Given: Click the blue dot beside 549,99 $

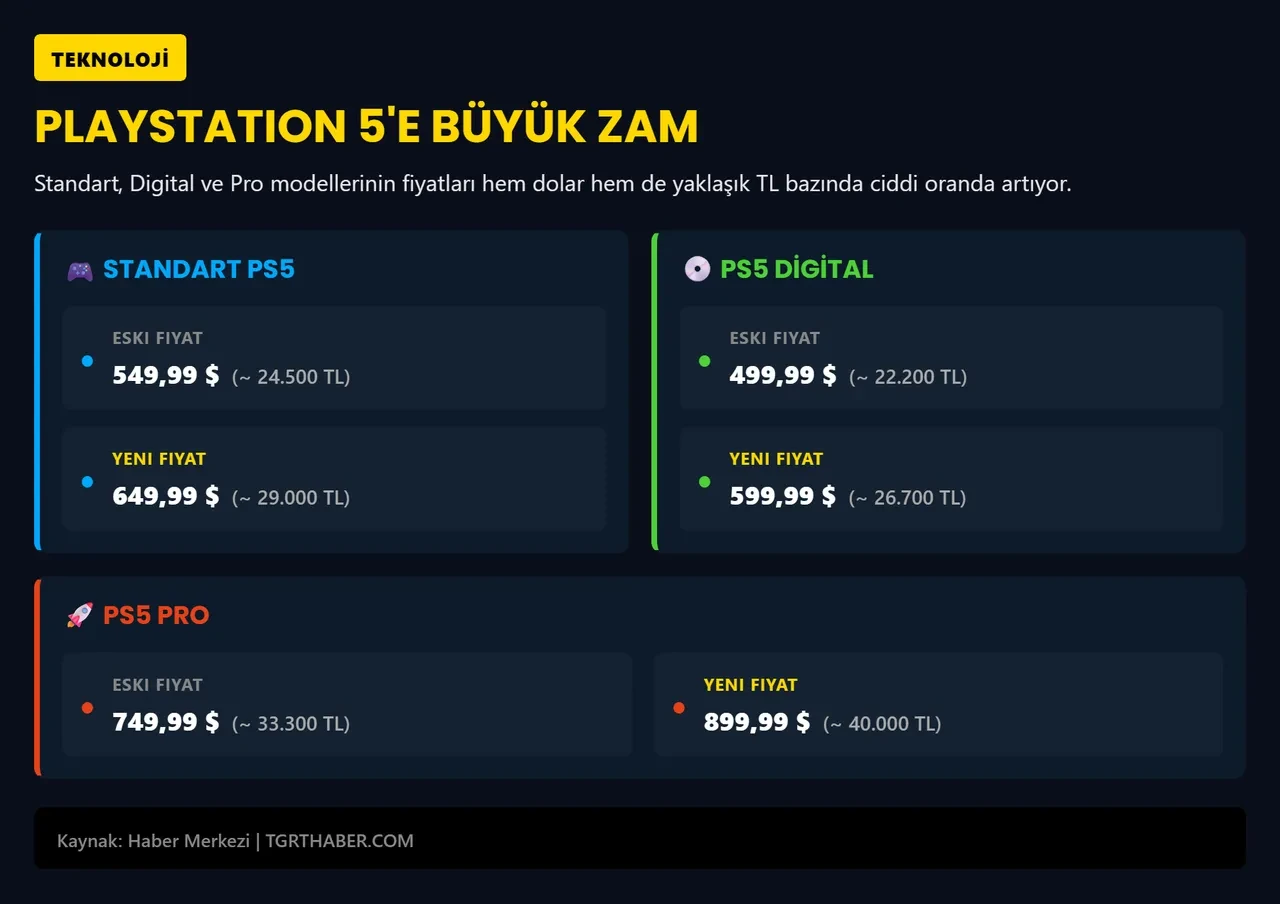Looking at the screenshot, I should (87, 361).
